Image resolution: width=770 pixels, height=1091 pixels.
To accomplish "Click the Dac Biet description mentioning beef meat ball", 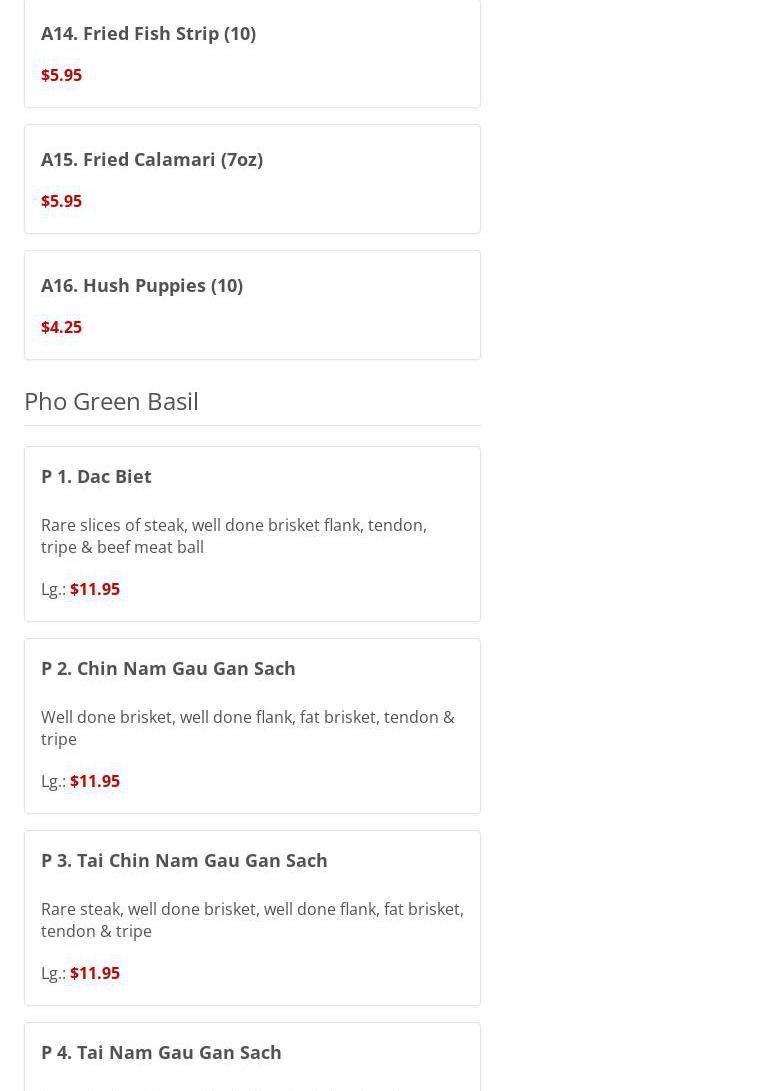I will click(x=233, y=536).
